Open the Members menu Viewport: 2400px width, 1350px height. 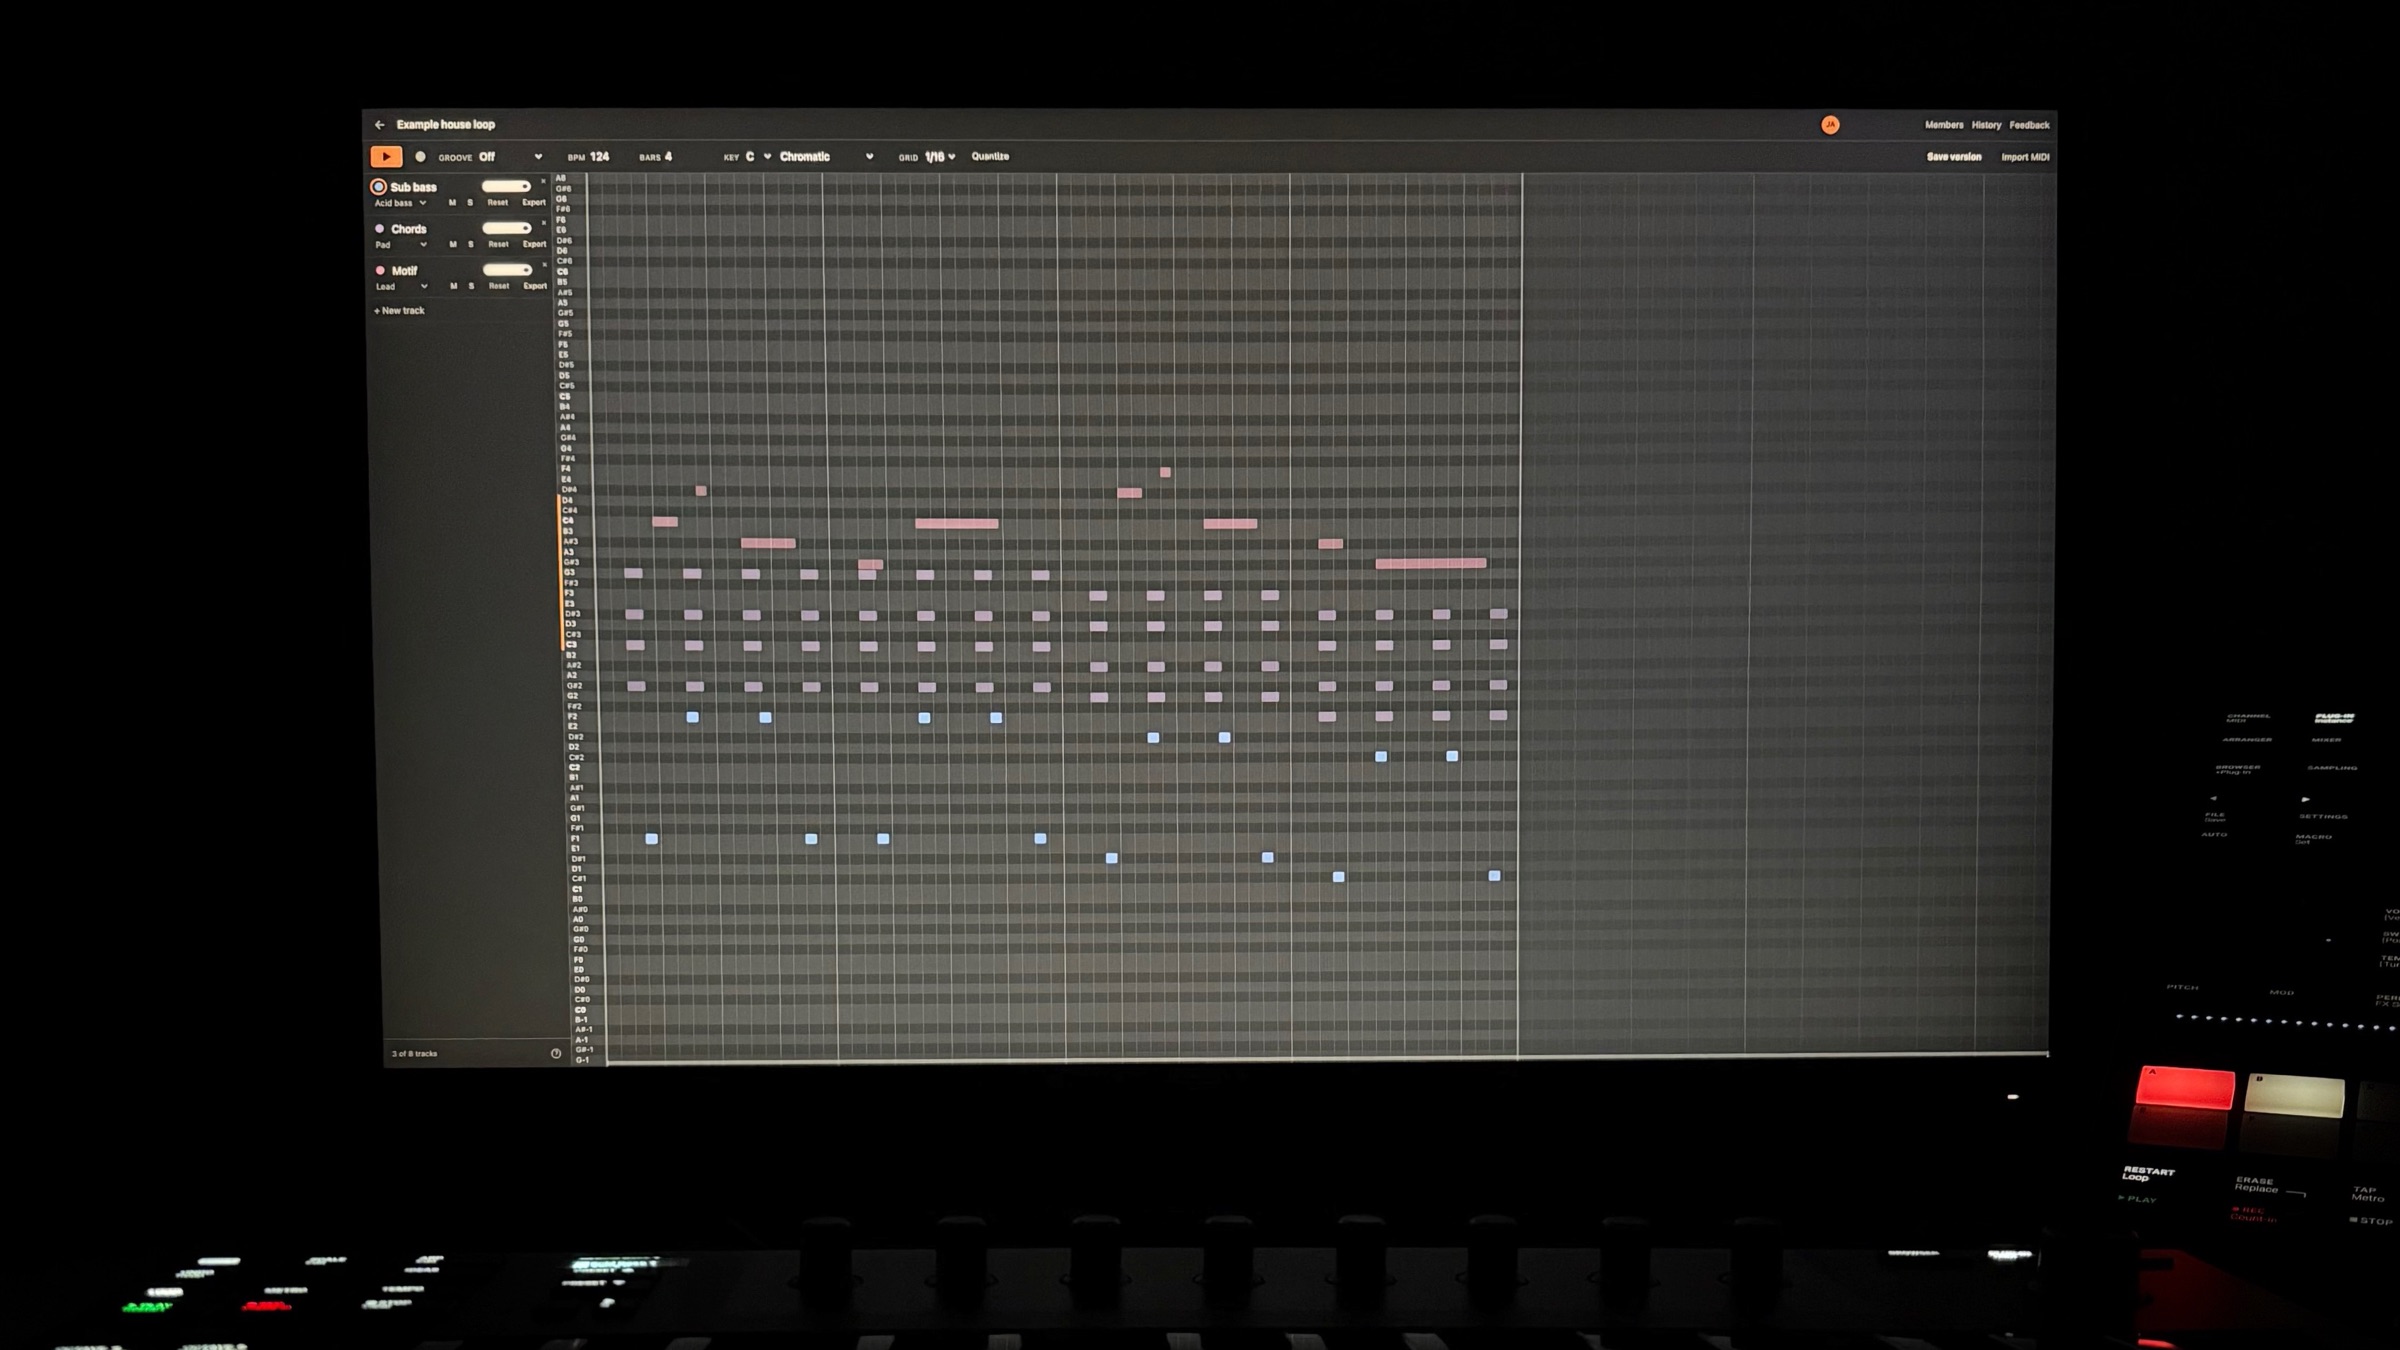1944,125
